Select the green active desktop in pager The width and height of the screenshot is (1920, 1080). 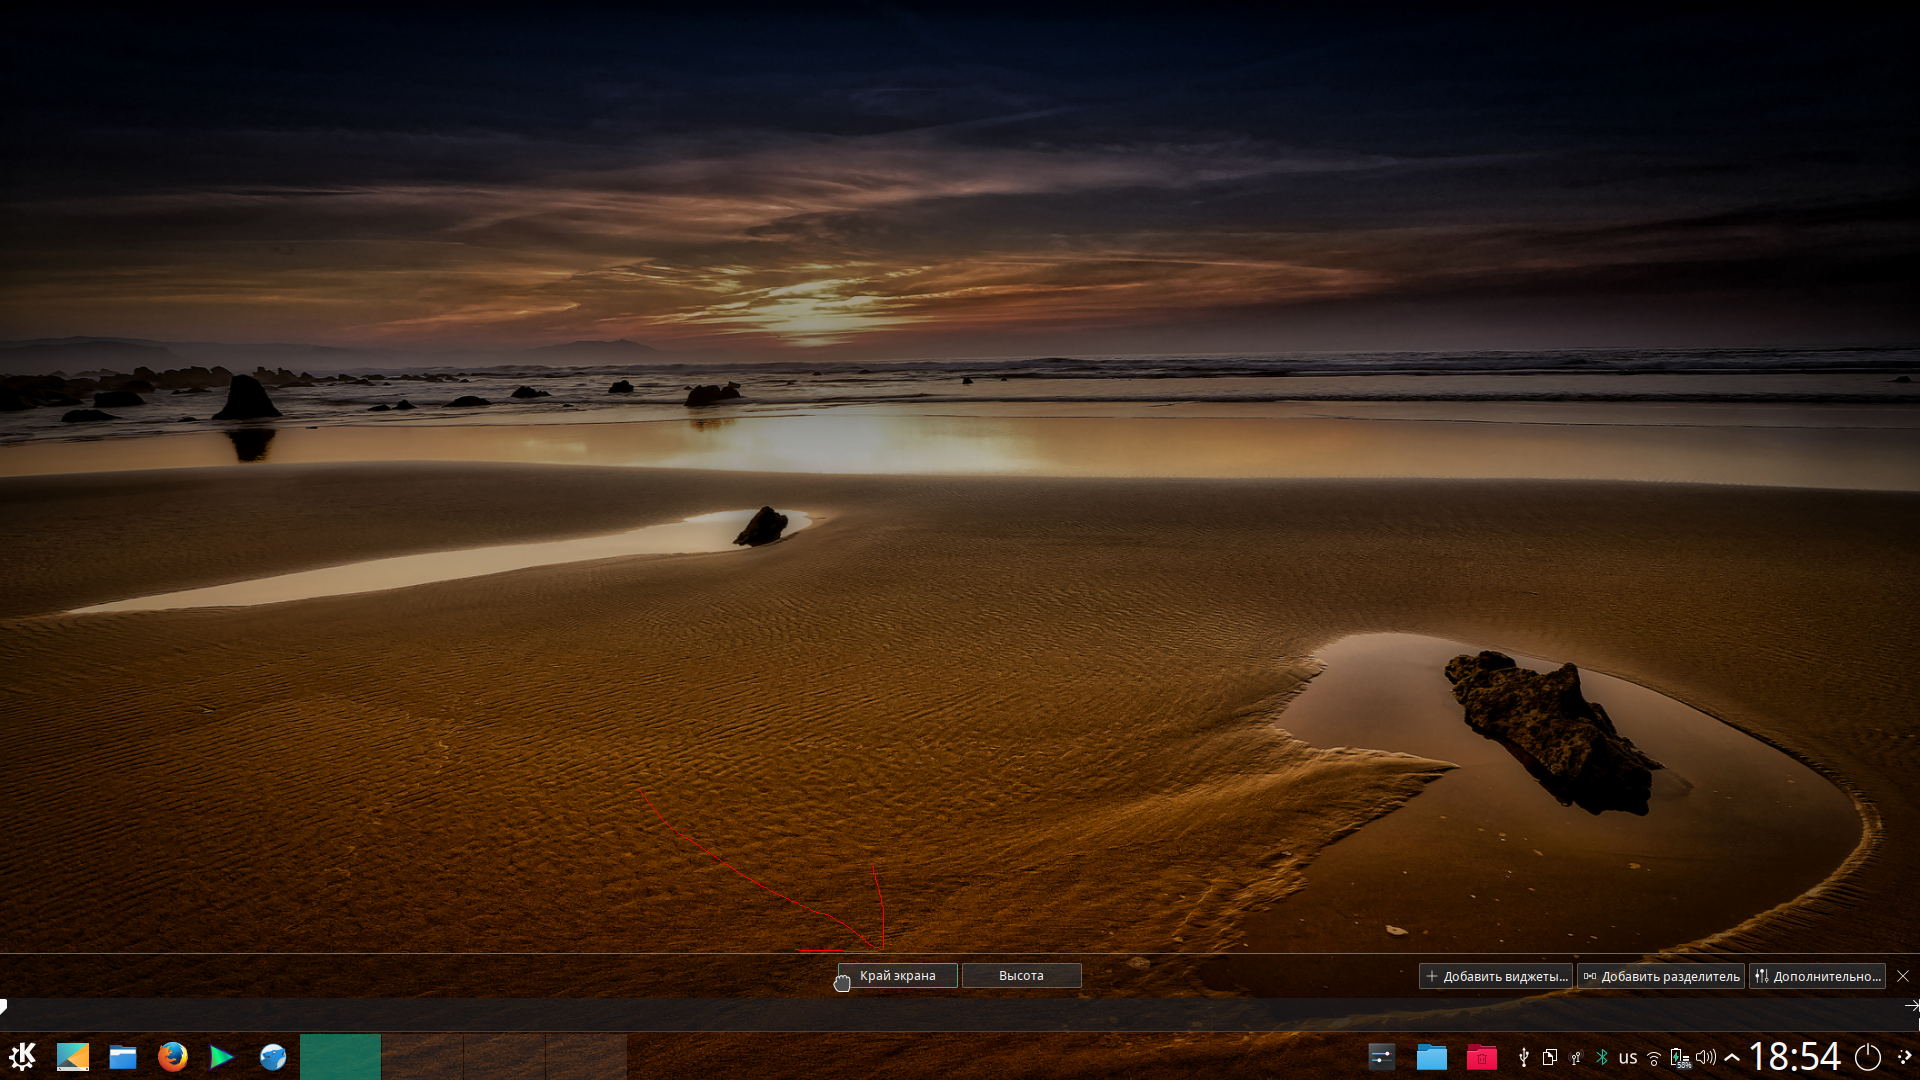tap(340, 1056)
